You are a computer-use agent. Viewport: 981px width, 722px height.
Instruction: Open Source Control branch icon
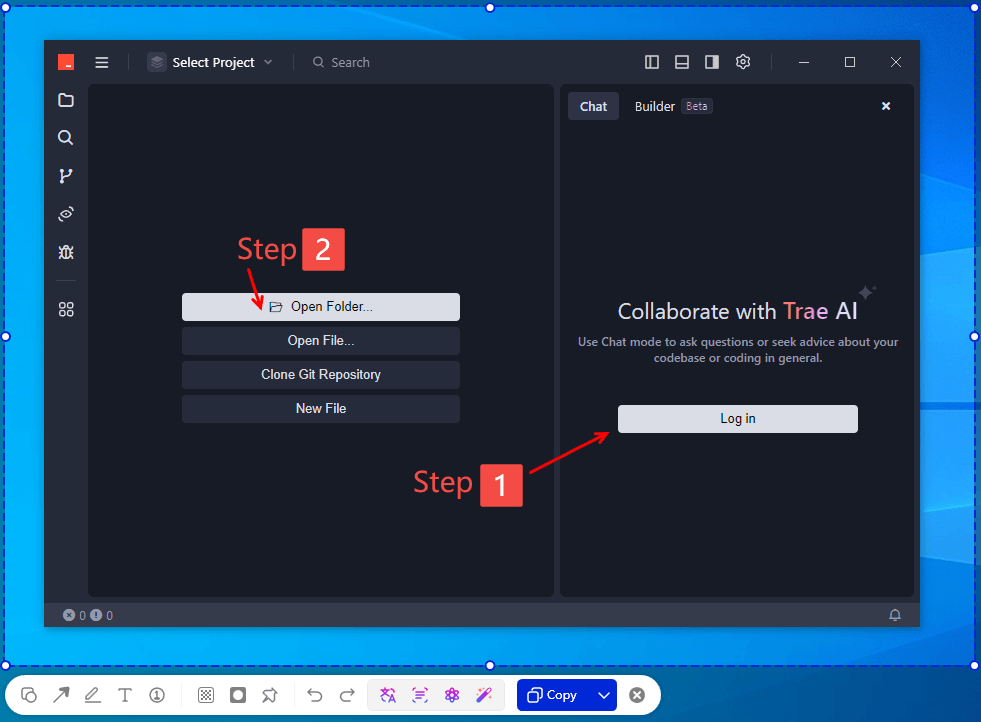click(66, 176)
